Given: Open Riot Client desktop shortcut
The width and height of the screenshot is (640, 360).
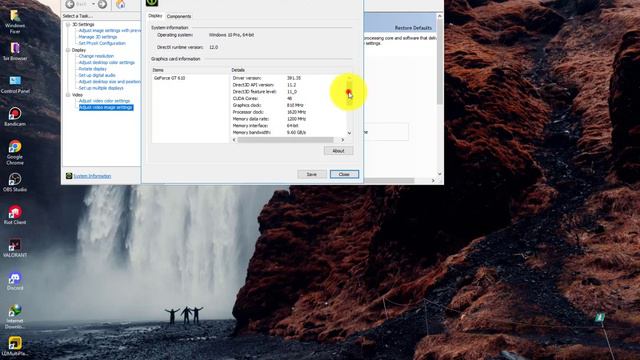Looking at the screenshot, I should [x=15, y=215].
